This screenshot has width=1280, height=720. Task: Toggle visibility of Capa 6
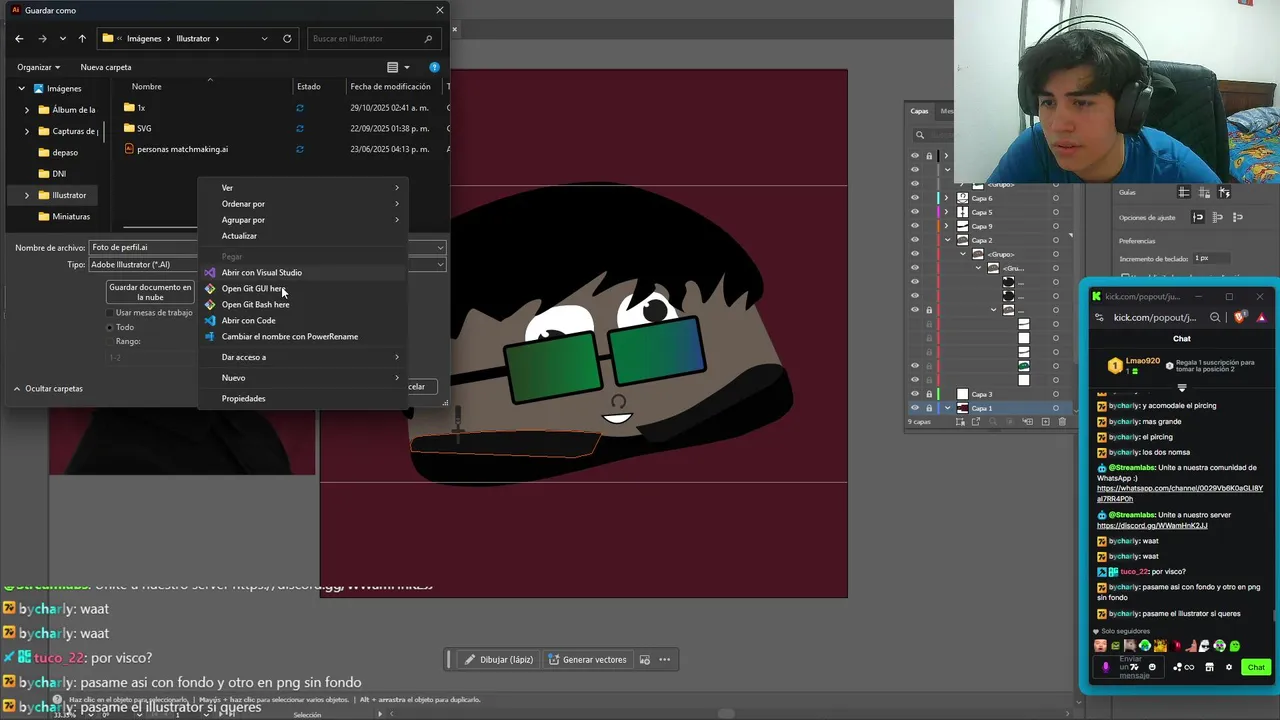pos(914,198)
